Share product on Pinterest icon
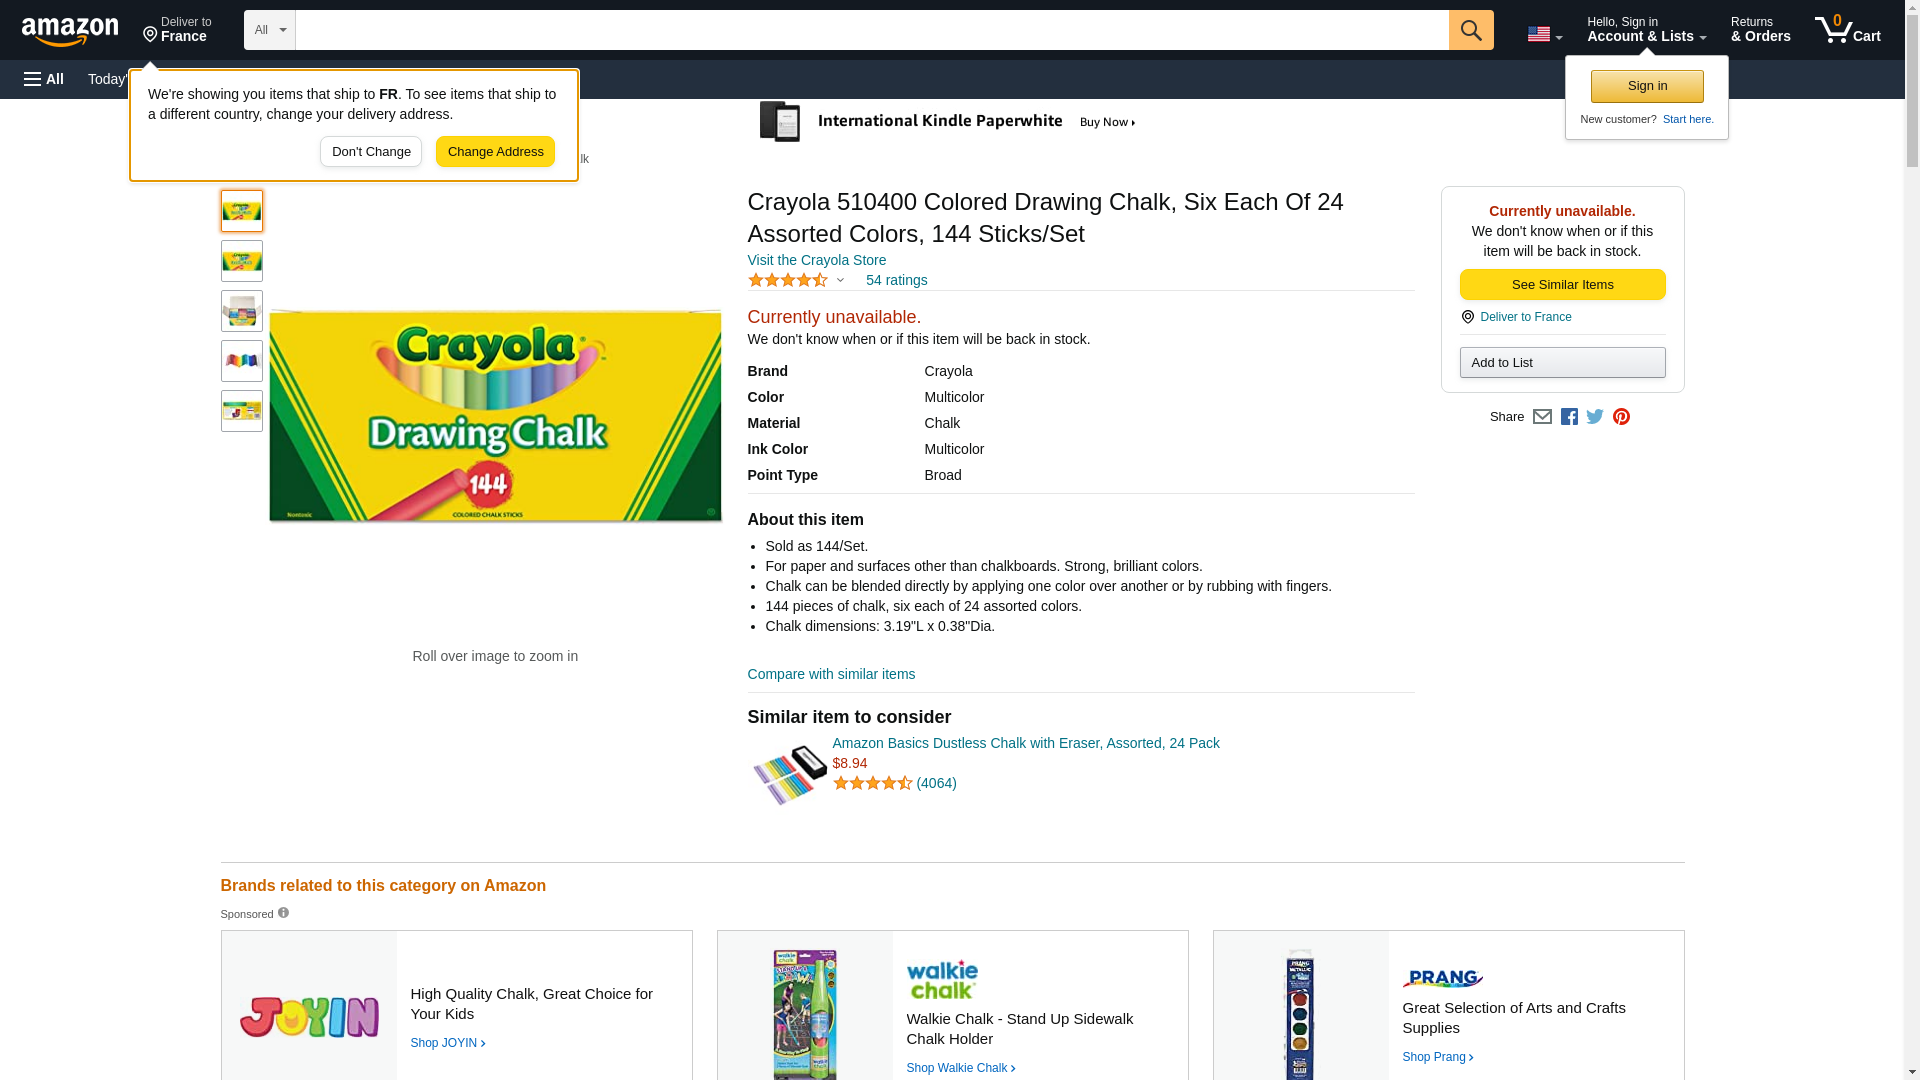 coord(1621,417)
